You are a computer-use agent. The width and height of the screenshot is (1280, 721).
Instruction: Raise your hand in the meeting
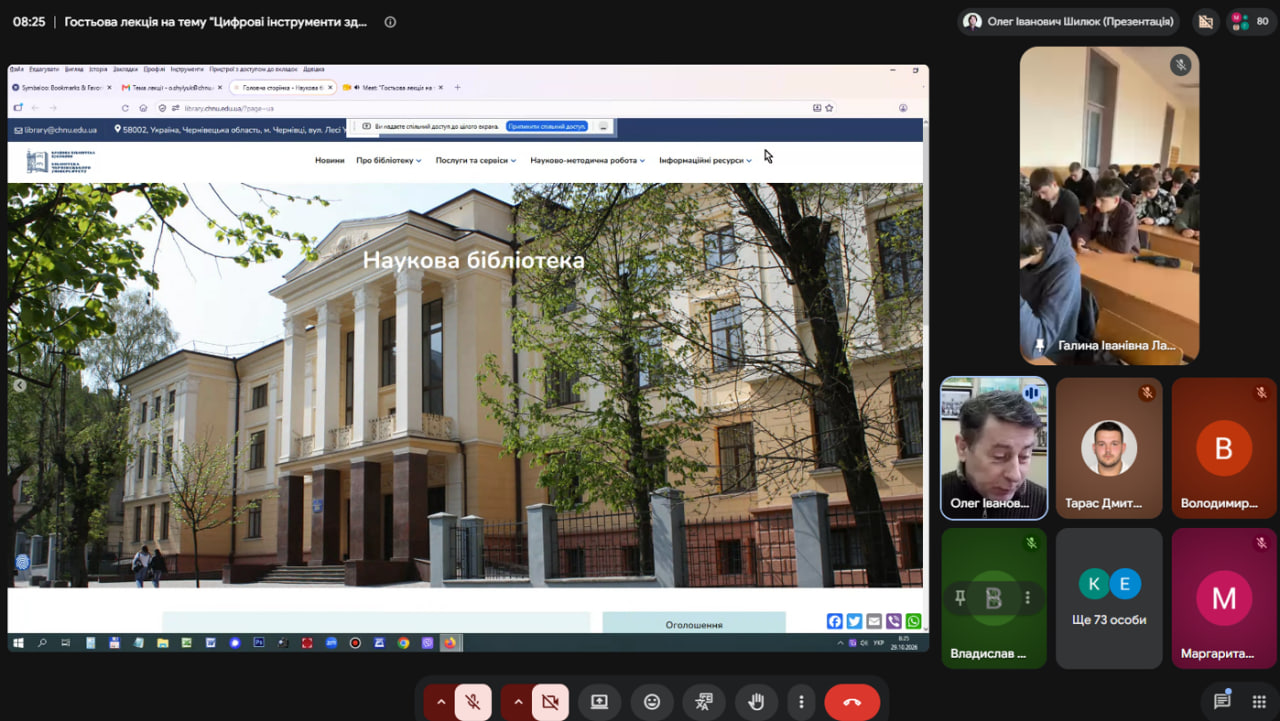pyautogui.click(x=757, y=702)
